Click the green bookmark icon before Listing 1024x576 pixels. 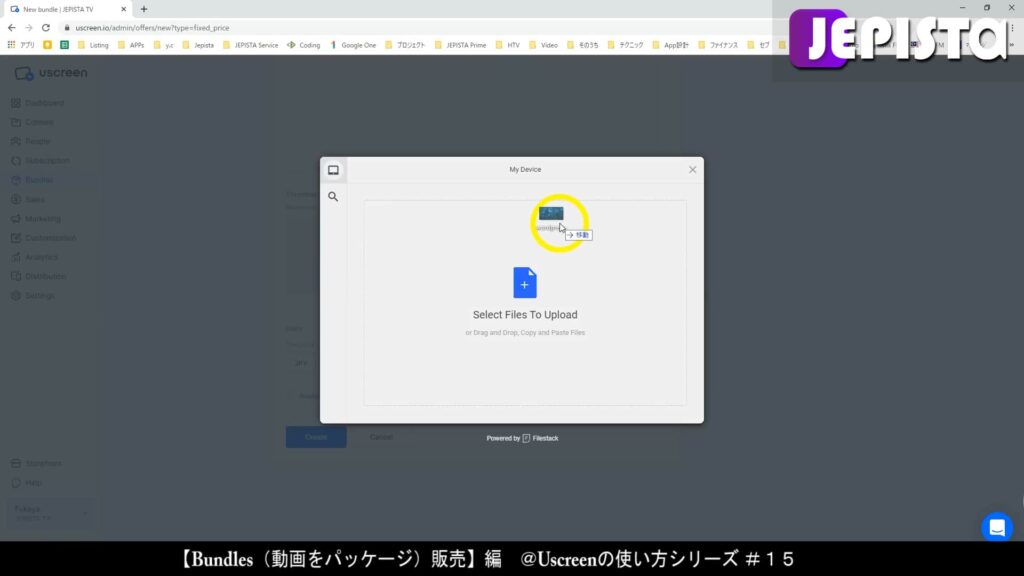[65, 45]
